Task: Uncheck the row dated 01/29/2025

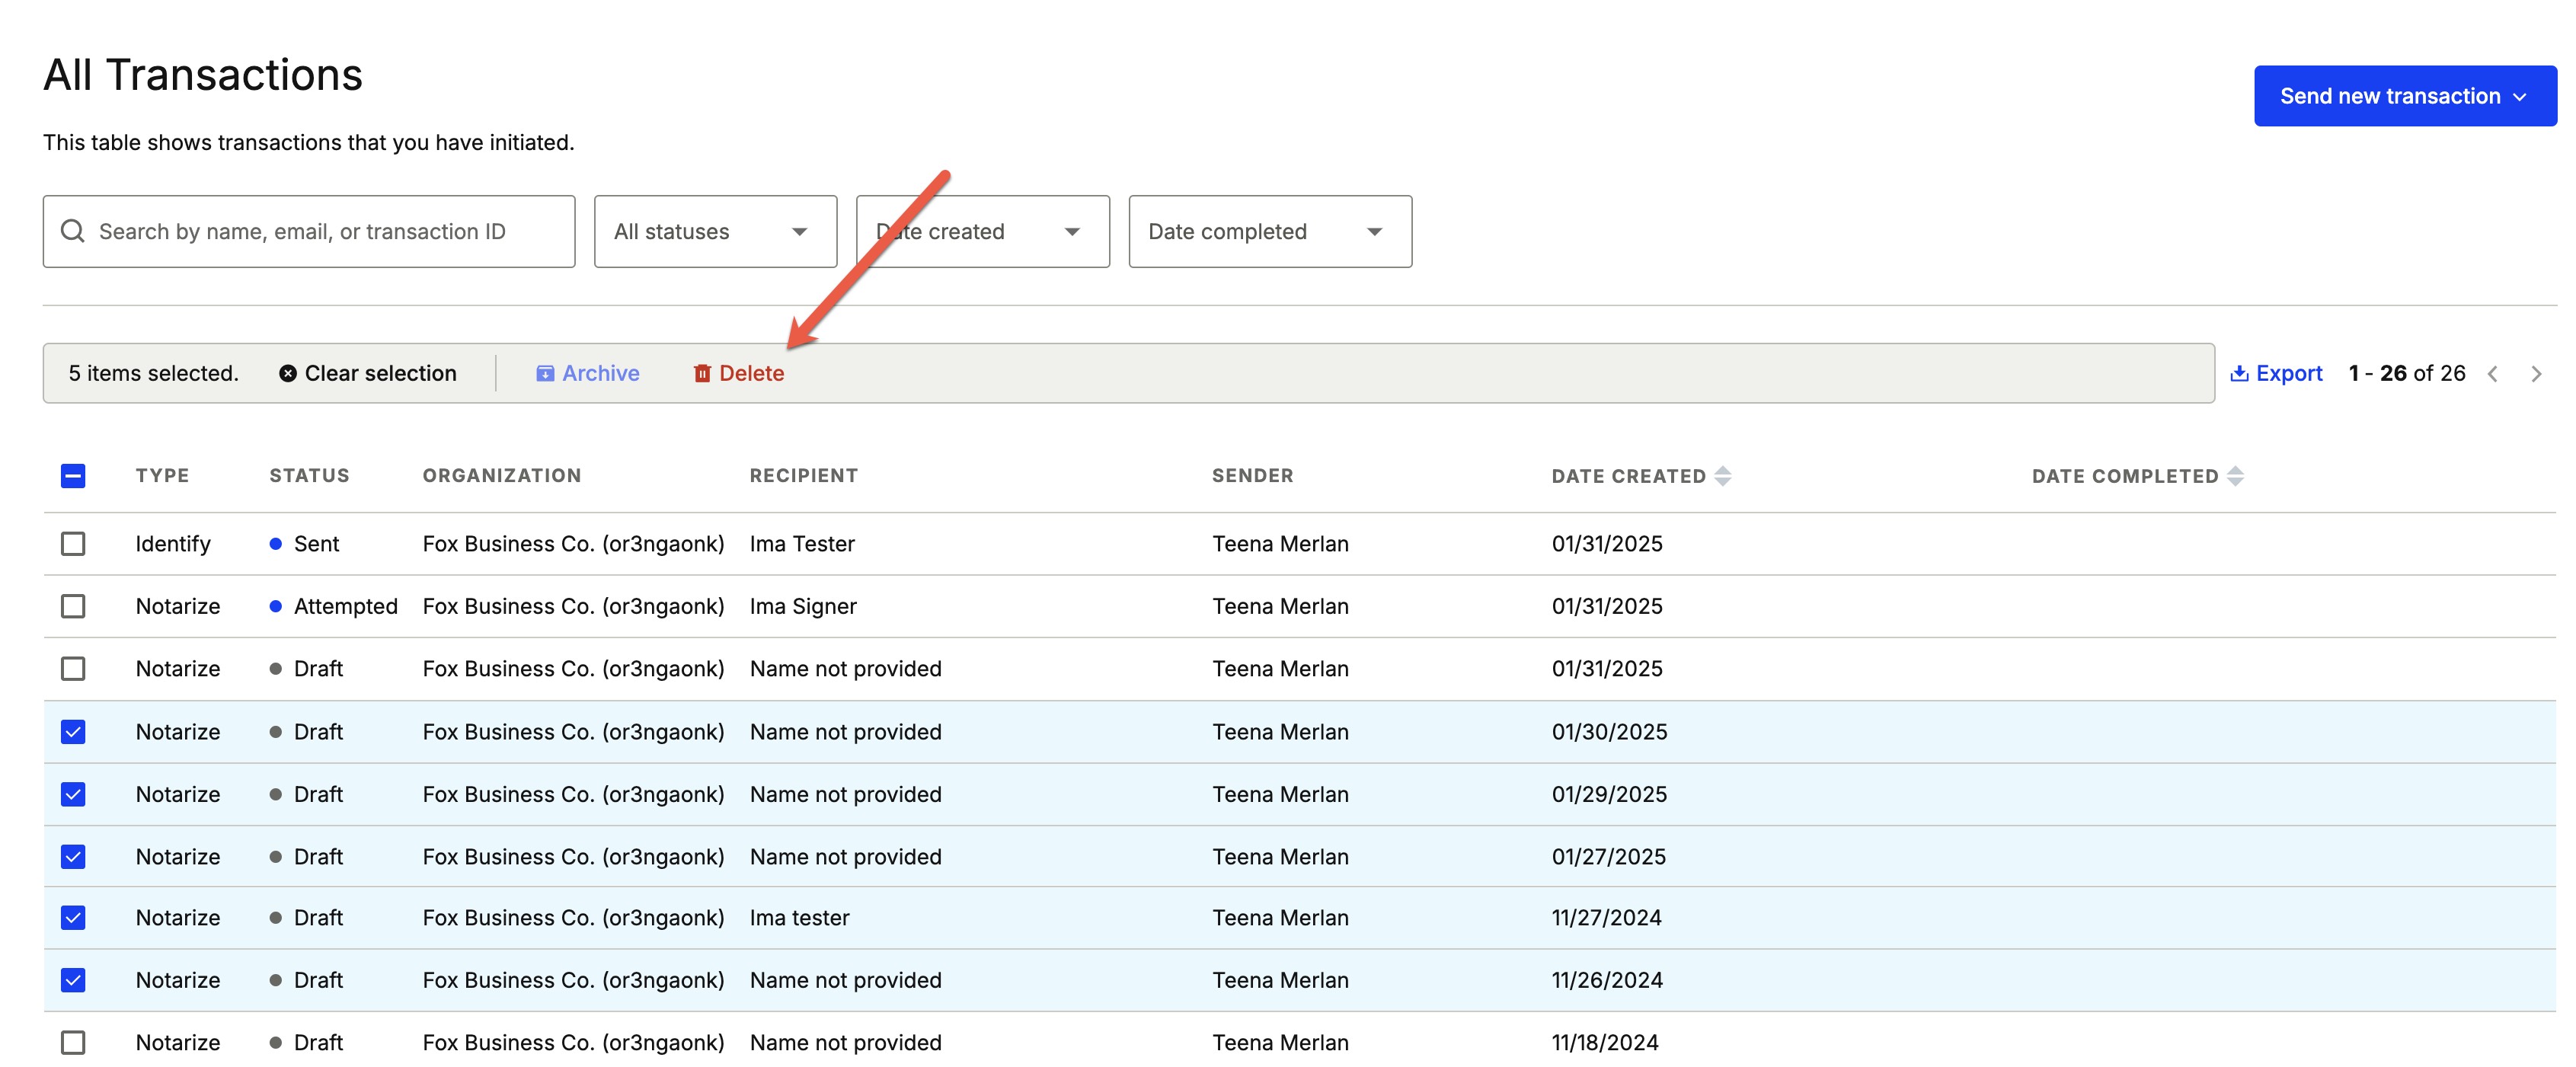Action: [x=73, y=794]
